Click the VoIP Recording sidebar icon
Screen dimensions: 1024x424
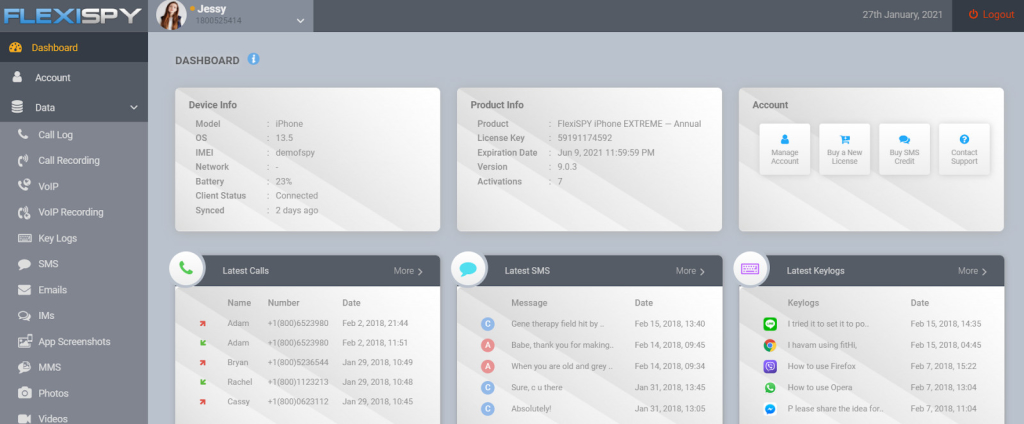tap(24, 212)
